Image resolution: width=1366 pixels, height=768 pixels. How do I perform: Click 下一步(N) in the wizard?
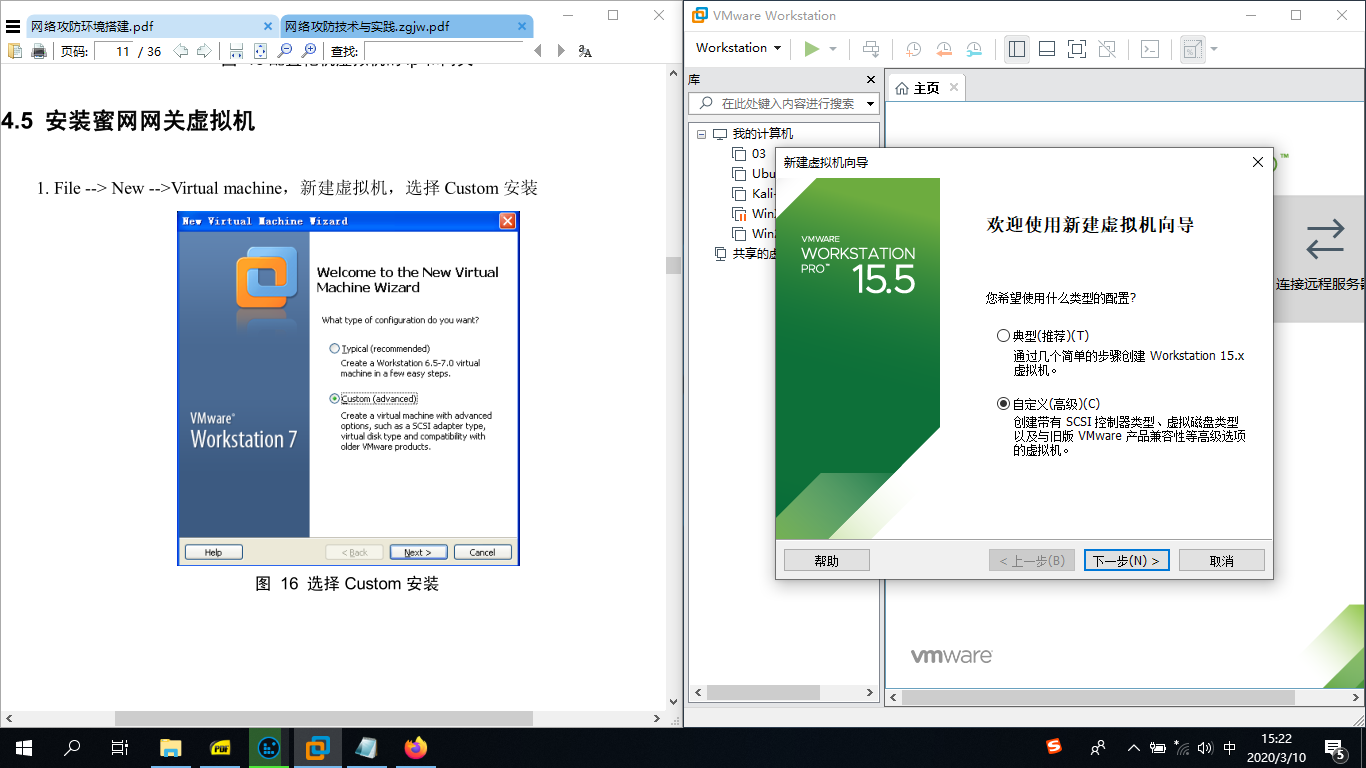[x=1126, y=560]
